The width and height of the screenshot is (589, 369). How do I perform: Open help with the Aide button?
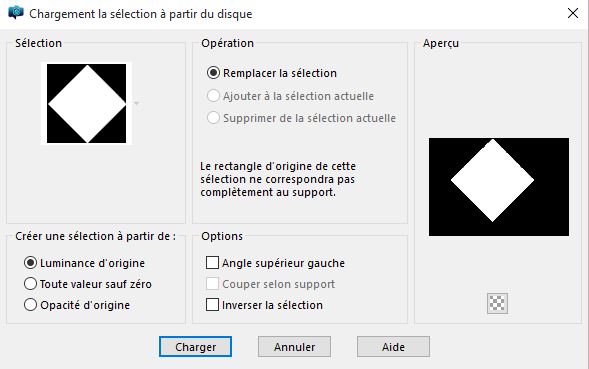coord(393,346)
